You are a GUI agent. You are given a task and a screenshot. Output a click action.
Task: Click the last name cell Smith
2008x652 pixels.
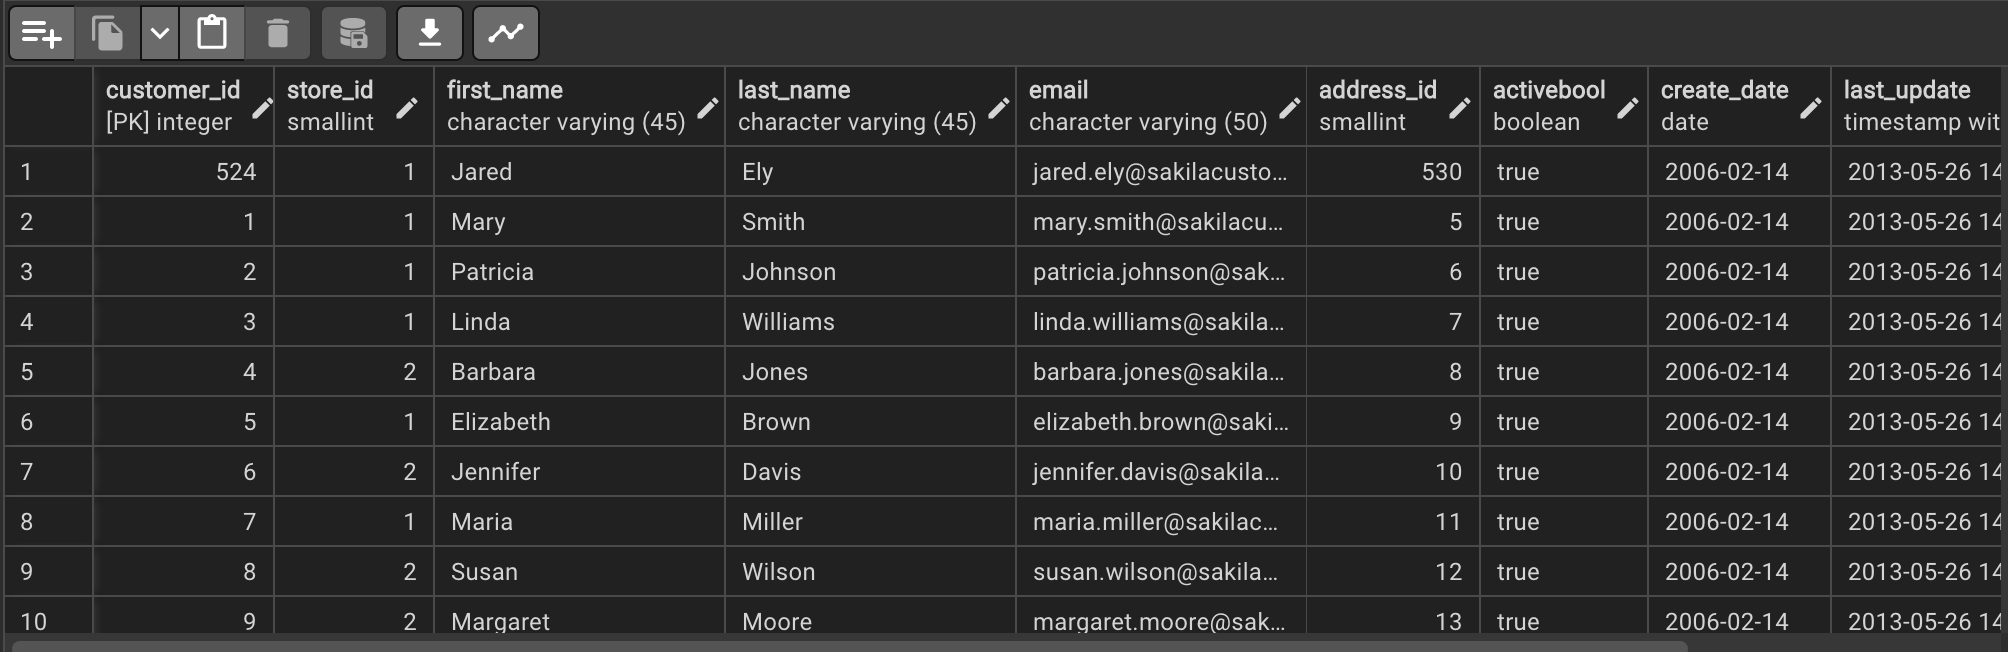coord(870,222)
